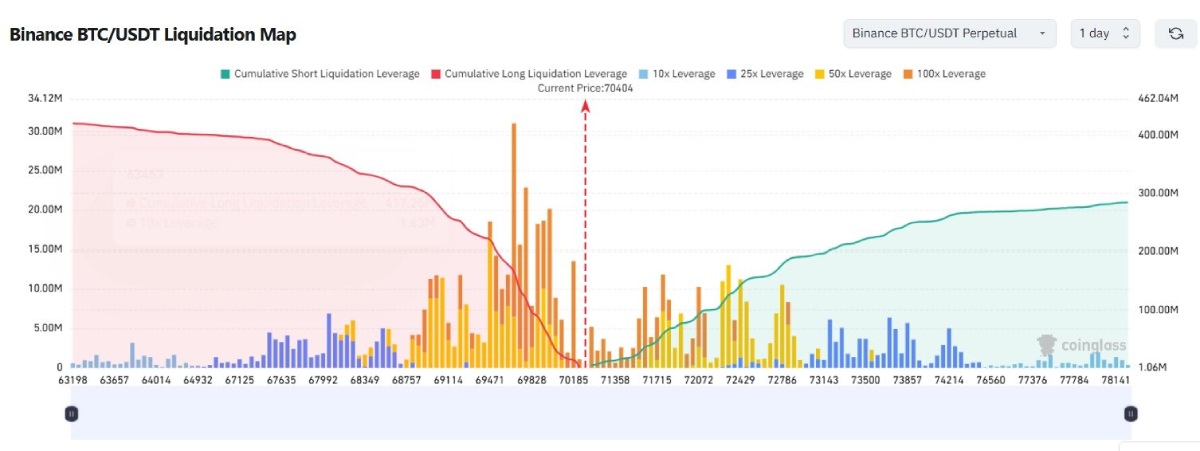Click the 69471 x-axis price label
Viewport: 1200px width, 451px height.
490,381
